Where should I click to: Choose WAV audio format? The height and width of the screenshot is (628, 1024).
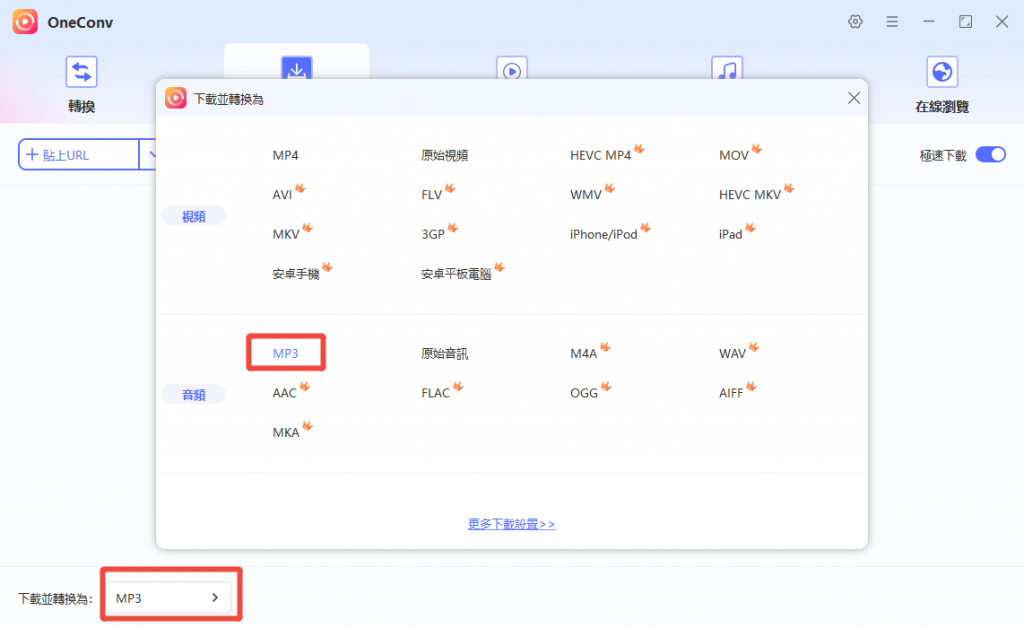[732, 354]
